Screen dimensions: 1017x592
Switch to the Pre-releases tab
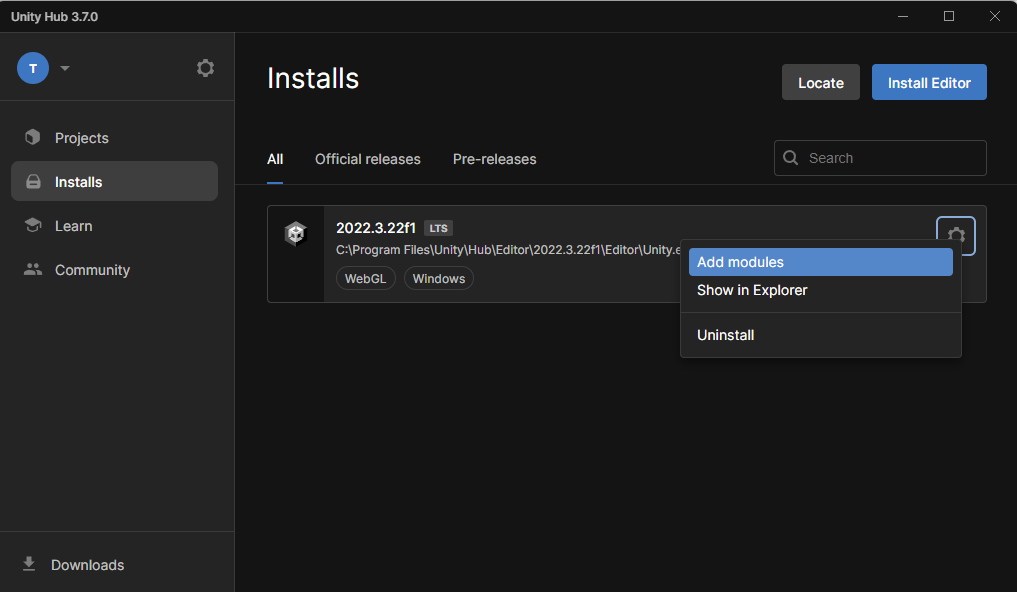click(494, 159)
